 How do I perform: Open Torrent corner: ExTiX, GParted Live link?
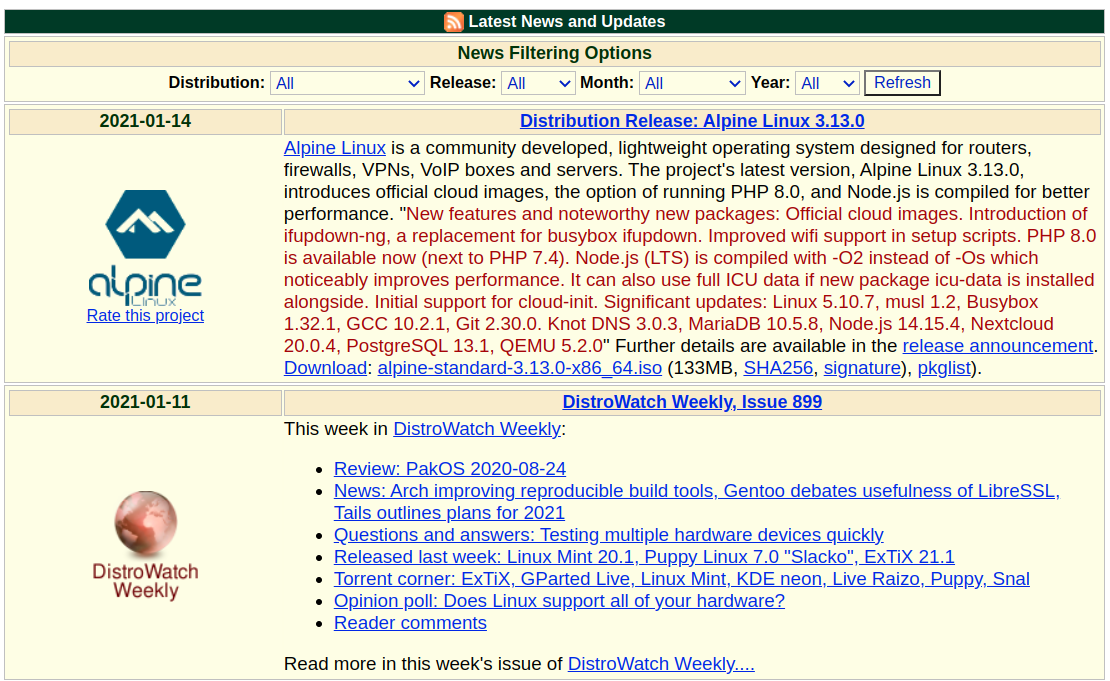(681, 578)
